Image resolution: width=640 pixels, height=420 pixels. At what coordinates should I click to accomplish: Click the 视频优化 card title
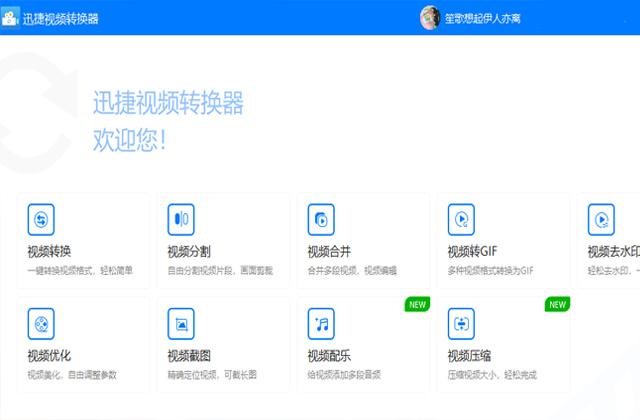click(49, 356)
